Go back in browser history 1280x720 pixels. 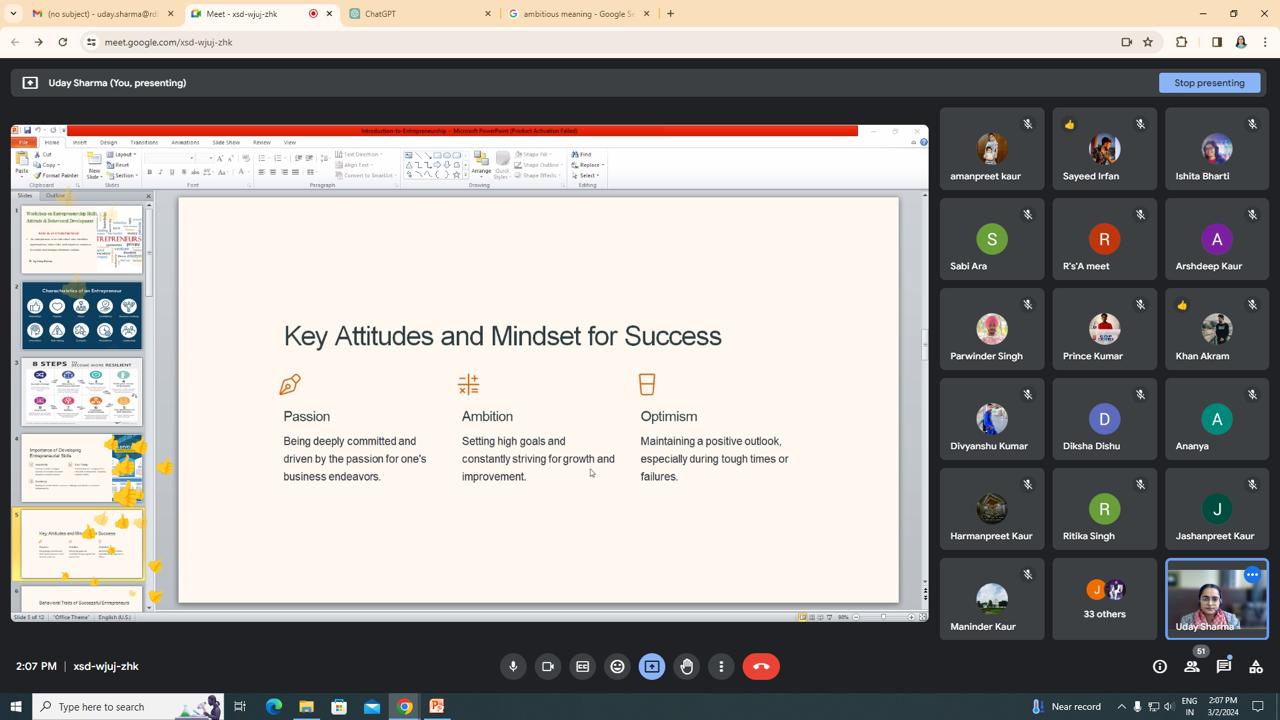point(14,42)
